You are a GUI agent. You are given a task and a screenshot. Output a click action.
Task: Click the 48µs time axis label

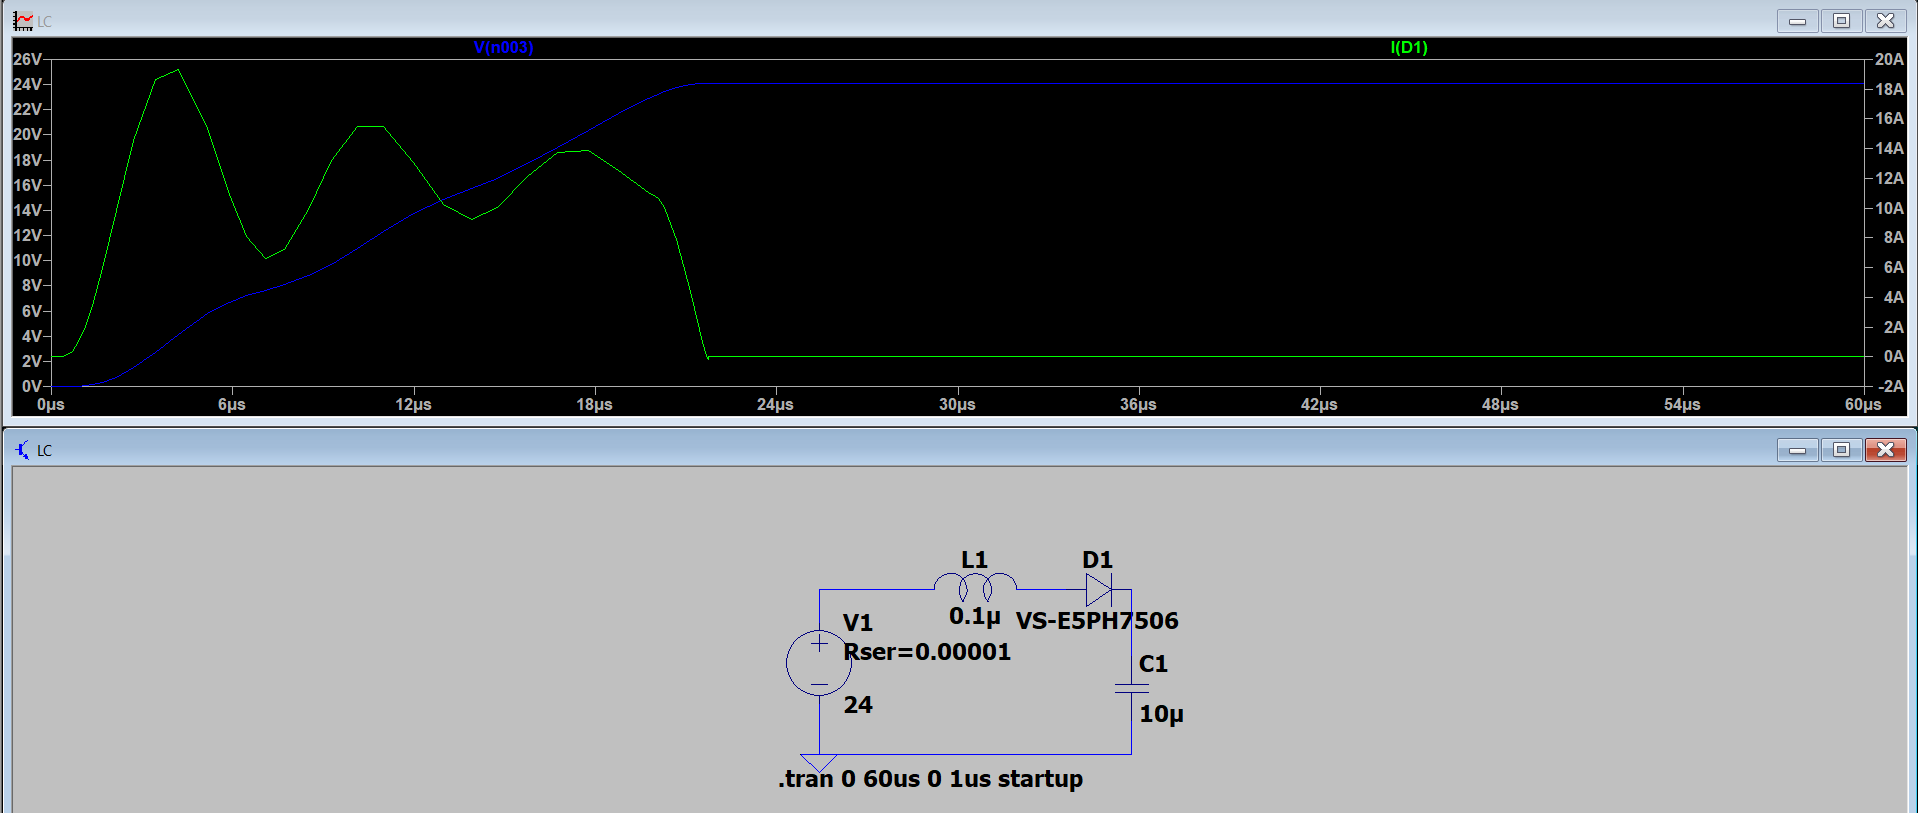1500,404
